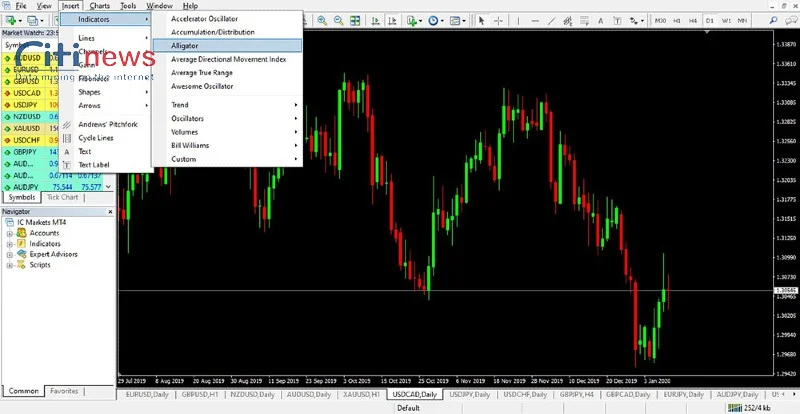The height and width of the screenshot is (414, 800).
Task: Click the Indicators list toolbar icon
Action: click(x=412, y=20)
